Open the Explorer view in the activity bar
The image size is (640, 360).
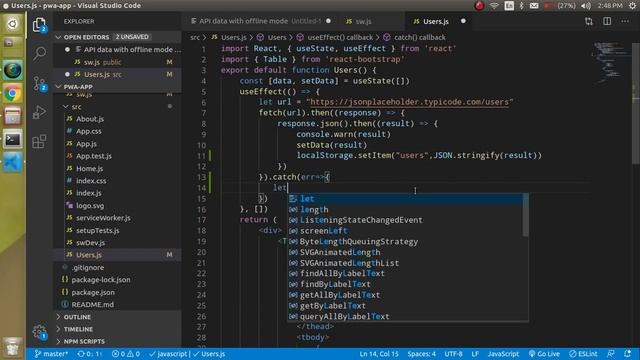tap(40, 25)
